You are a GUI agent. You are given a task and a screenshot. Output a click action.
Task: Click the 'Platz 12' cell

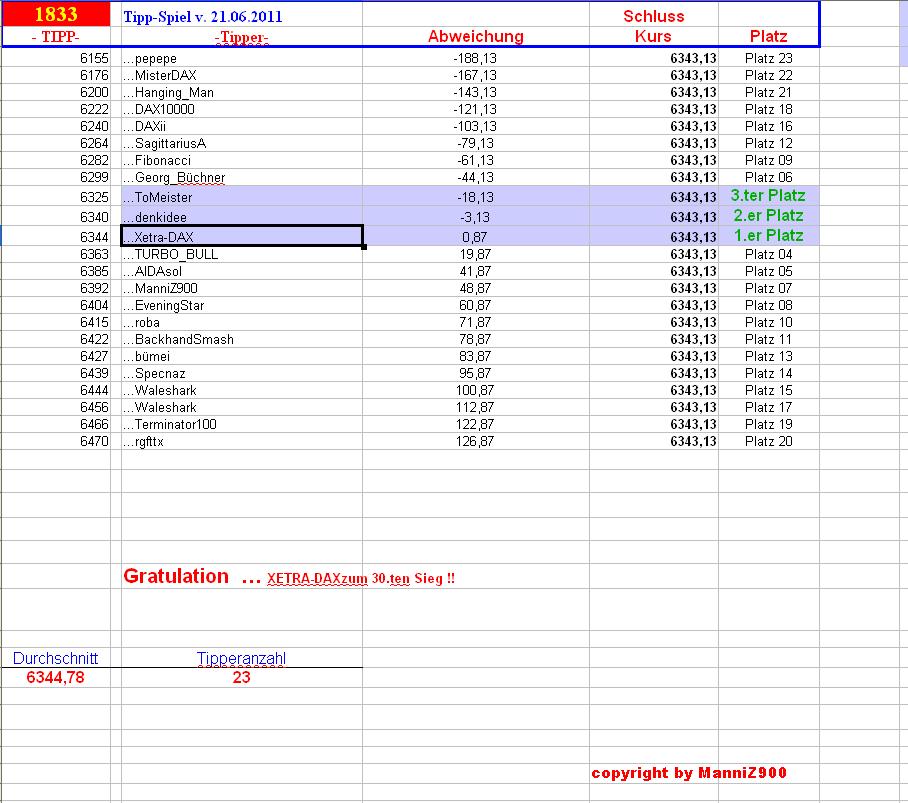point(768,144)
